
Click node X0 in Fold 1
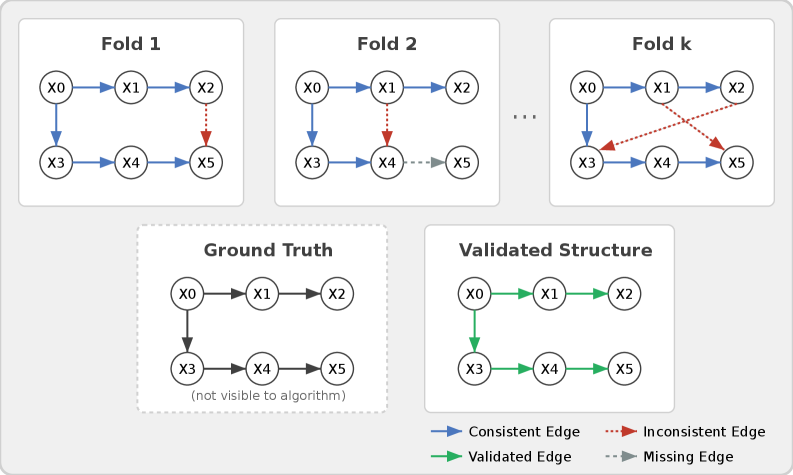coord(56,88)
